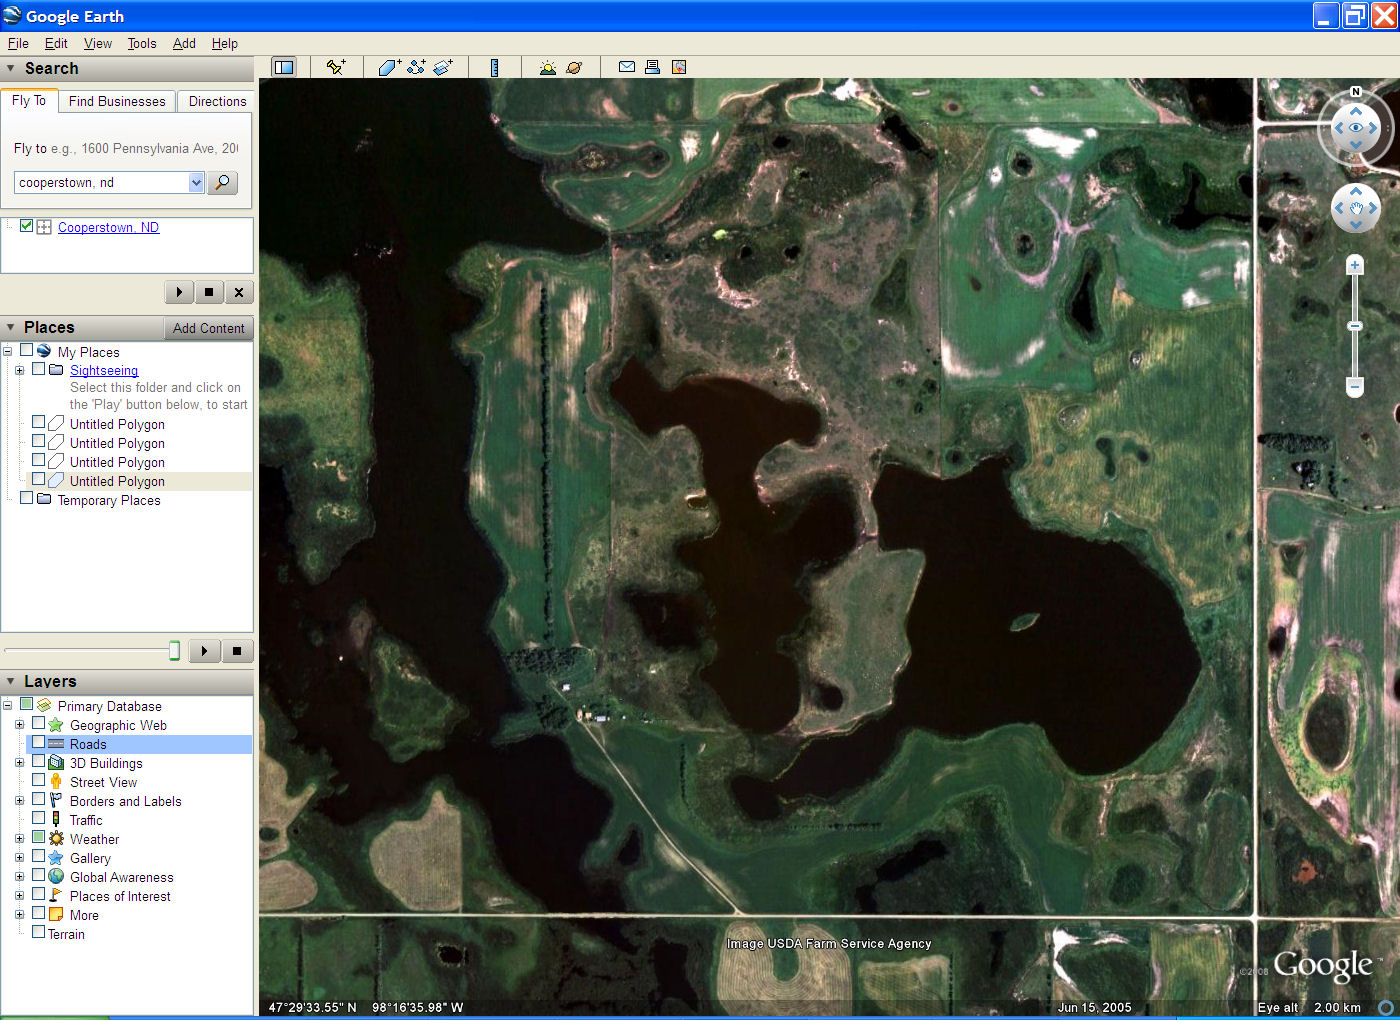
Task: Select Global Awareness layer label
Action: point(122,877)
